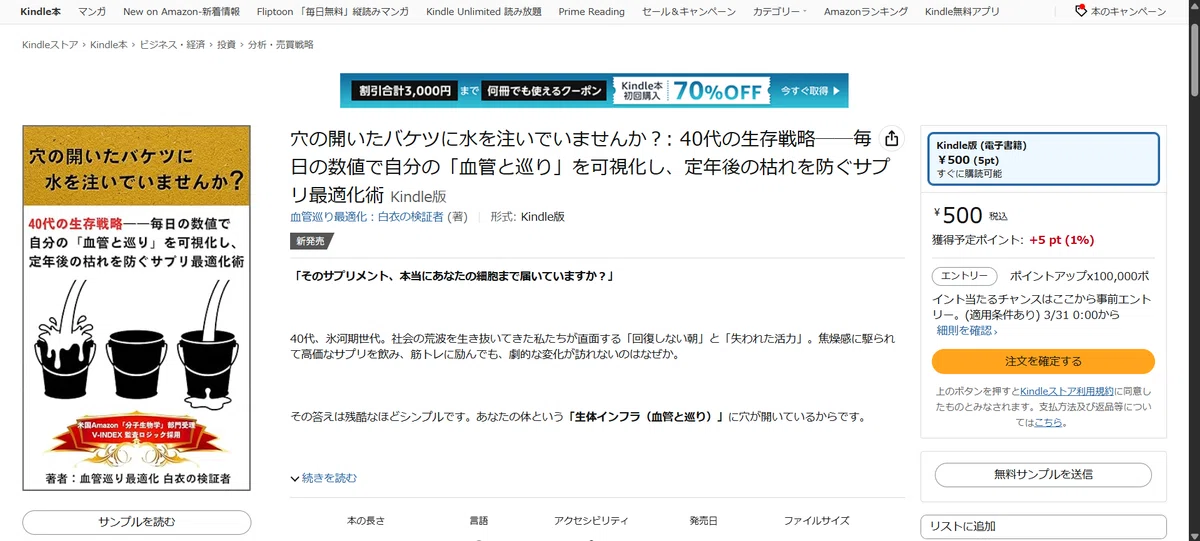Click the こちら link about returns

pos(1048,422)
